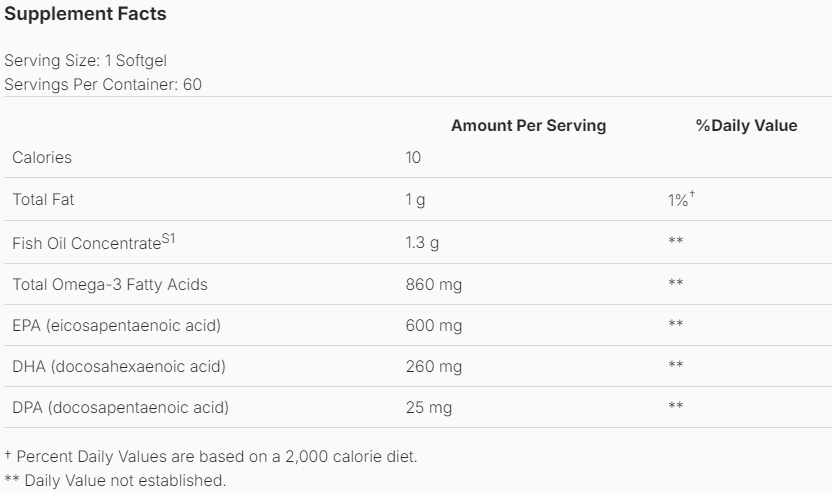Click the Total Omega-3 Fatty Acids label
Viewport: 832px width, 492px height.
click(110, 285)
